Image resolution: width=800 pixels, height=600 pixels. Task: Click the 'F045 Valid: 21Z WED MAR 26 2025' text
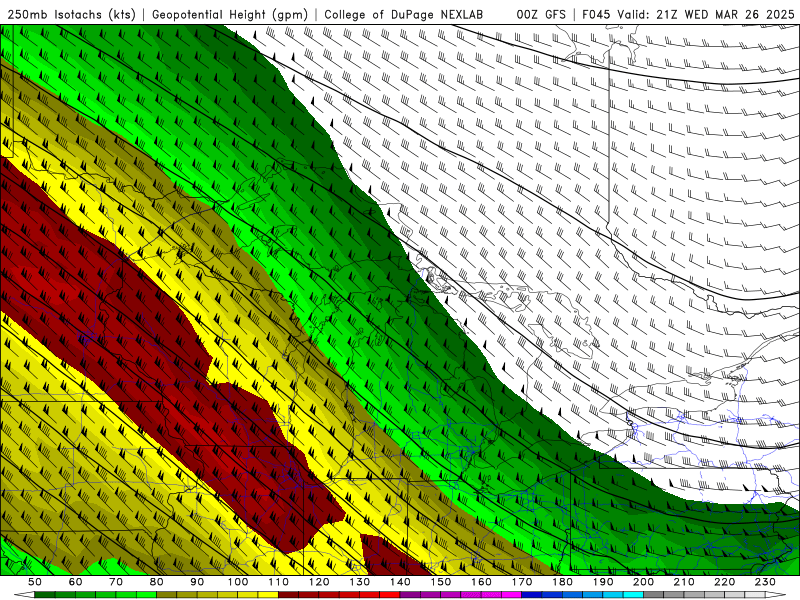pos(688,15)
